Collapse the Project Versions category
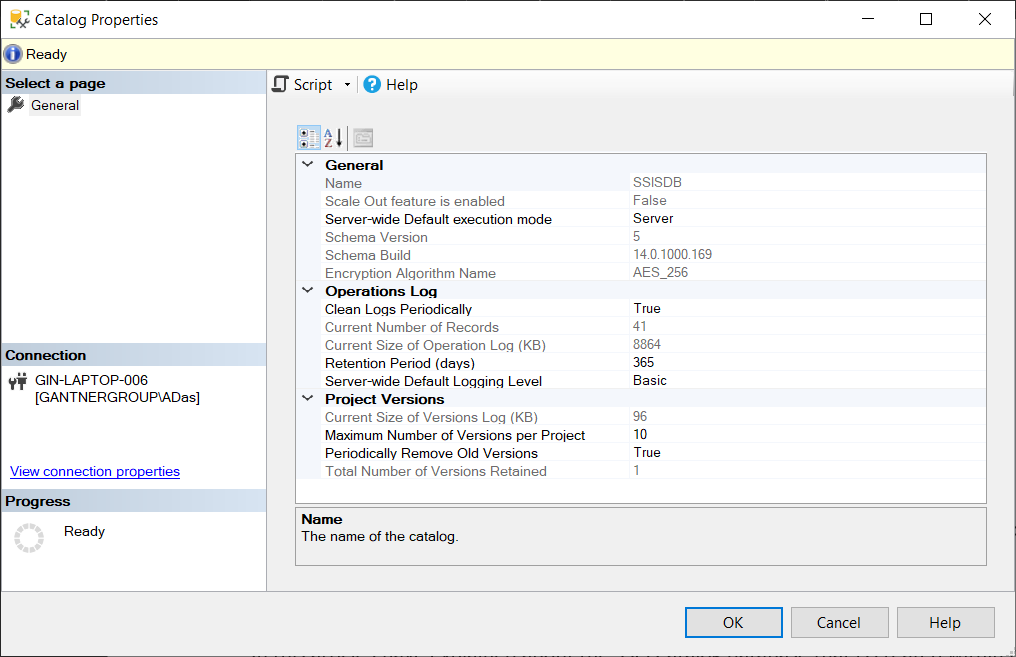 pos(307,399)
